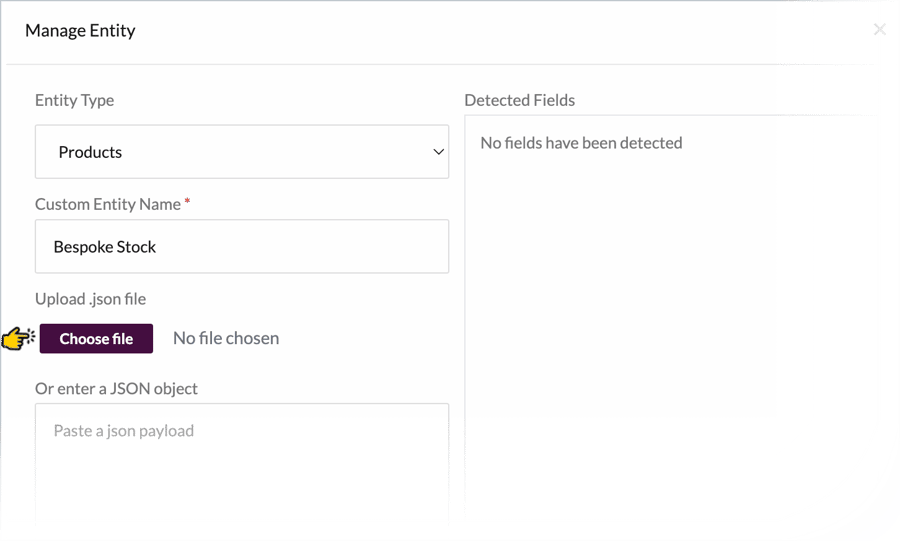Open the Products entity type dropdown
This screenshot has height=541, width=900.
[242, 151]
